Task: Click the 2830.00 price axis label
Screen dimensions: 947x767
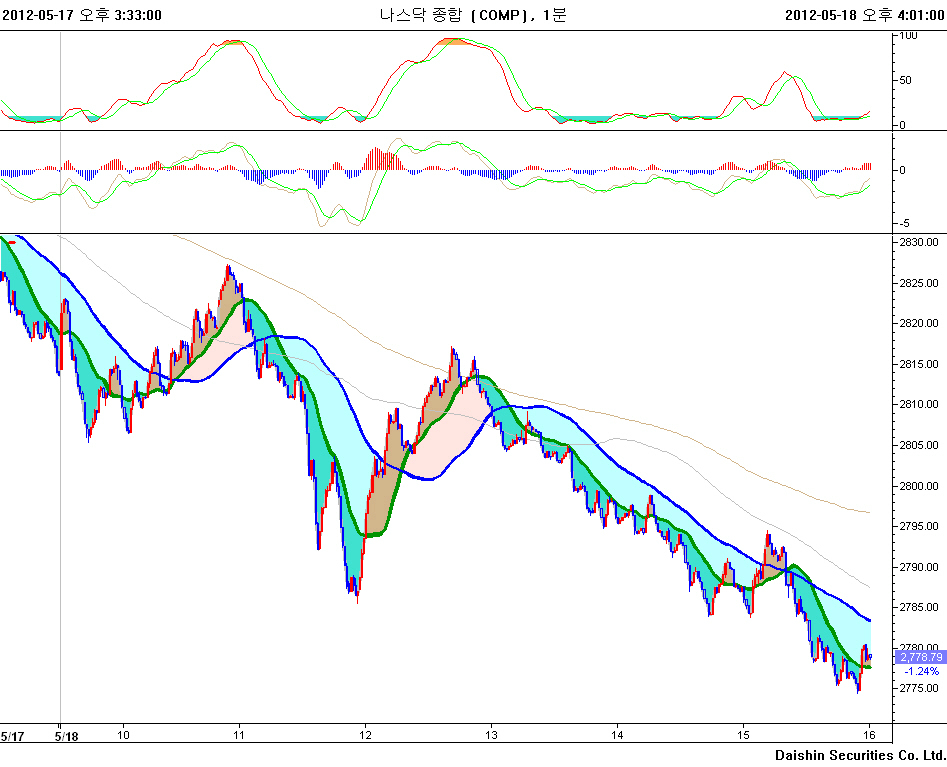Action: tap(919, 242)
